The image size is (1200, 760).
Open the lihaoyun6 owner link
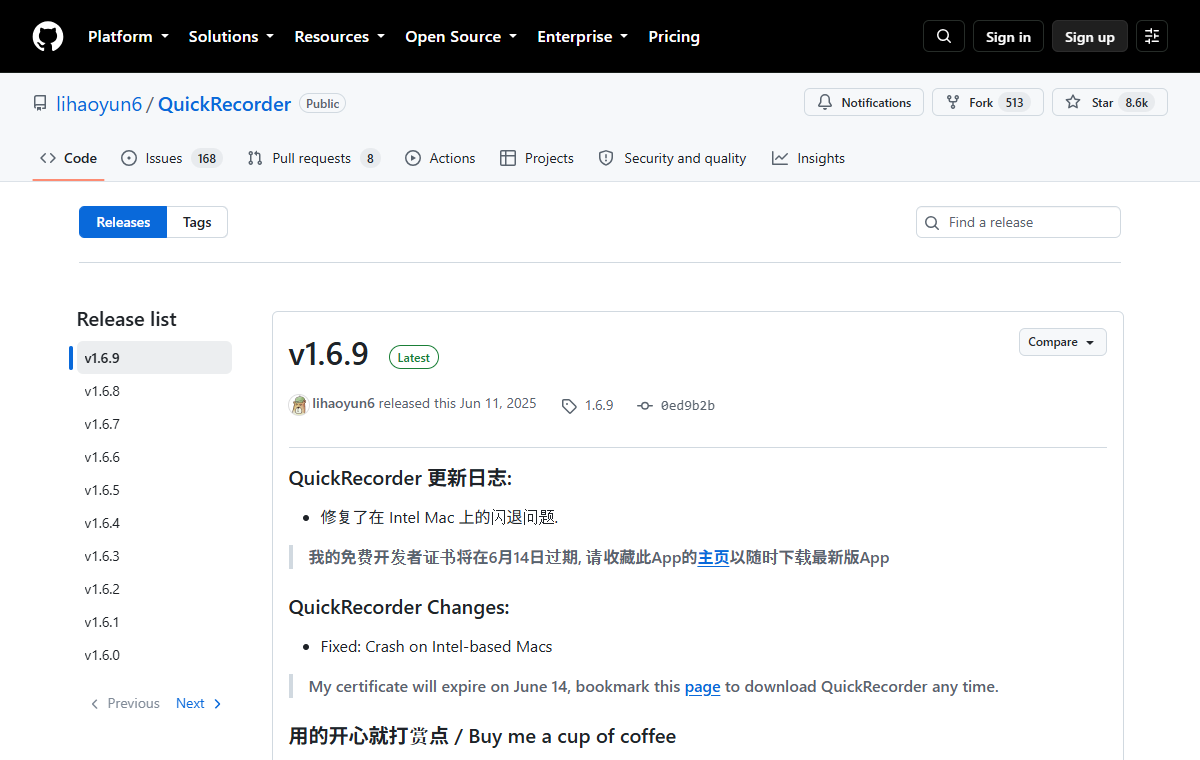(99, 104)
